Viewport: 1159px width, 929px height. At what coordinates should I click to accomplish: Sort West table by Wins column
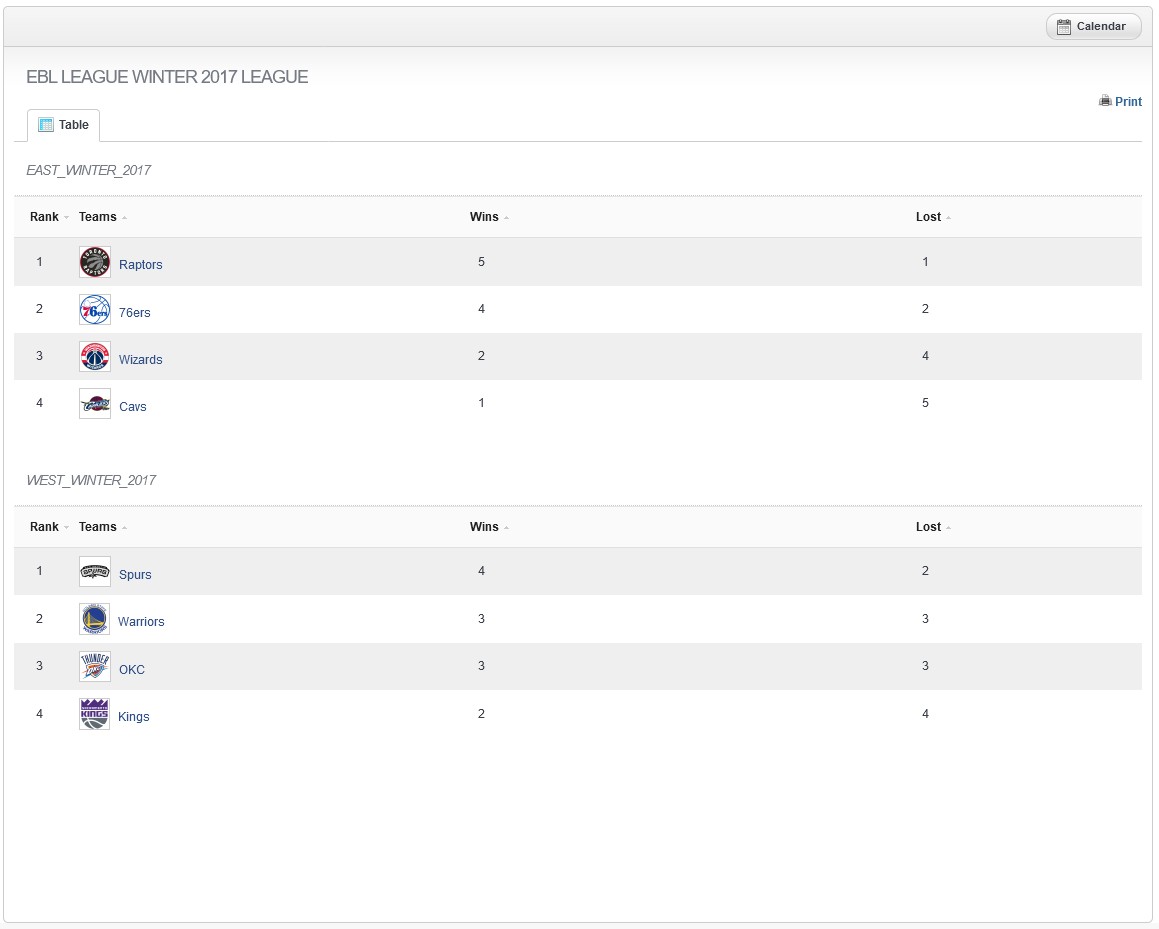pyautogui.click(x=484, y=527)
